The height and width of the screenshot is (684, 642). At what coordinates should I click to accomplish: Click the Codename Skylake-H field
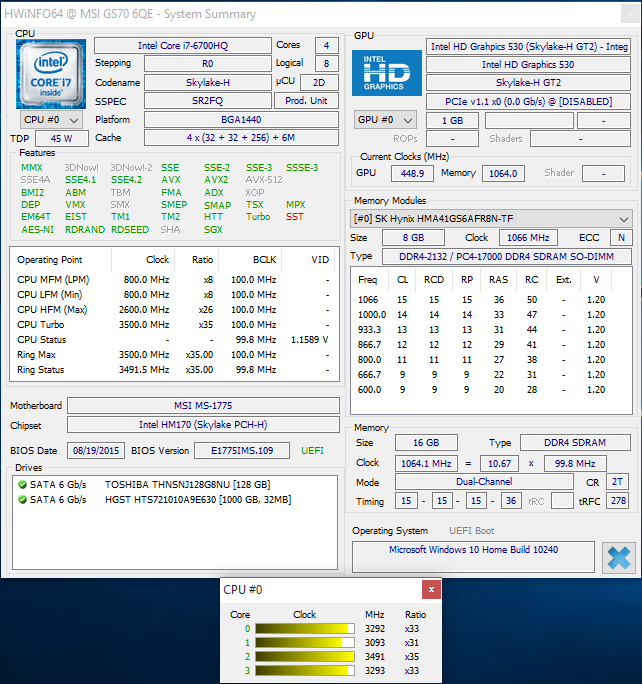208,82
